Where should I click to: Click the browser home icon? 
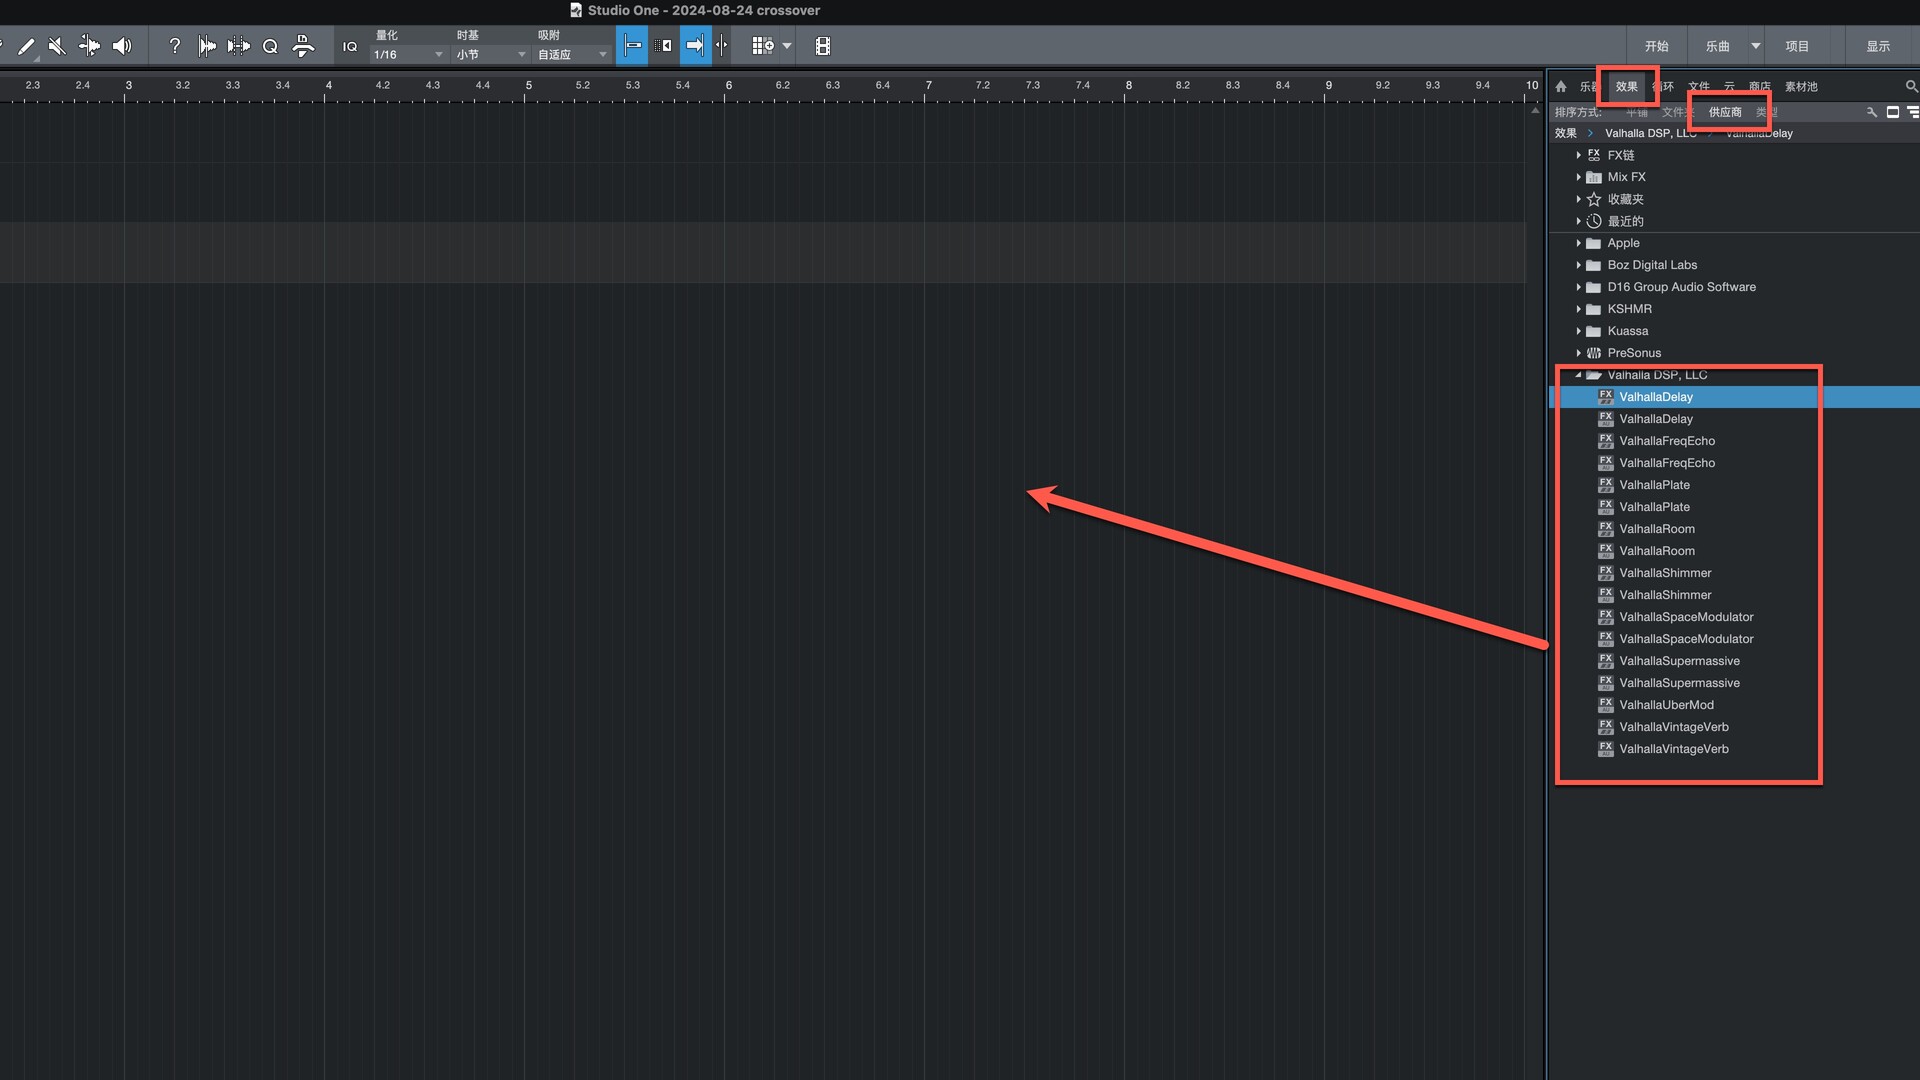pos(1561,87)
